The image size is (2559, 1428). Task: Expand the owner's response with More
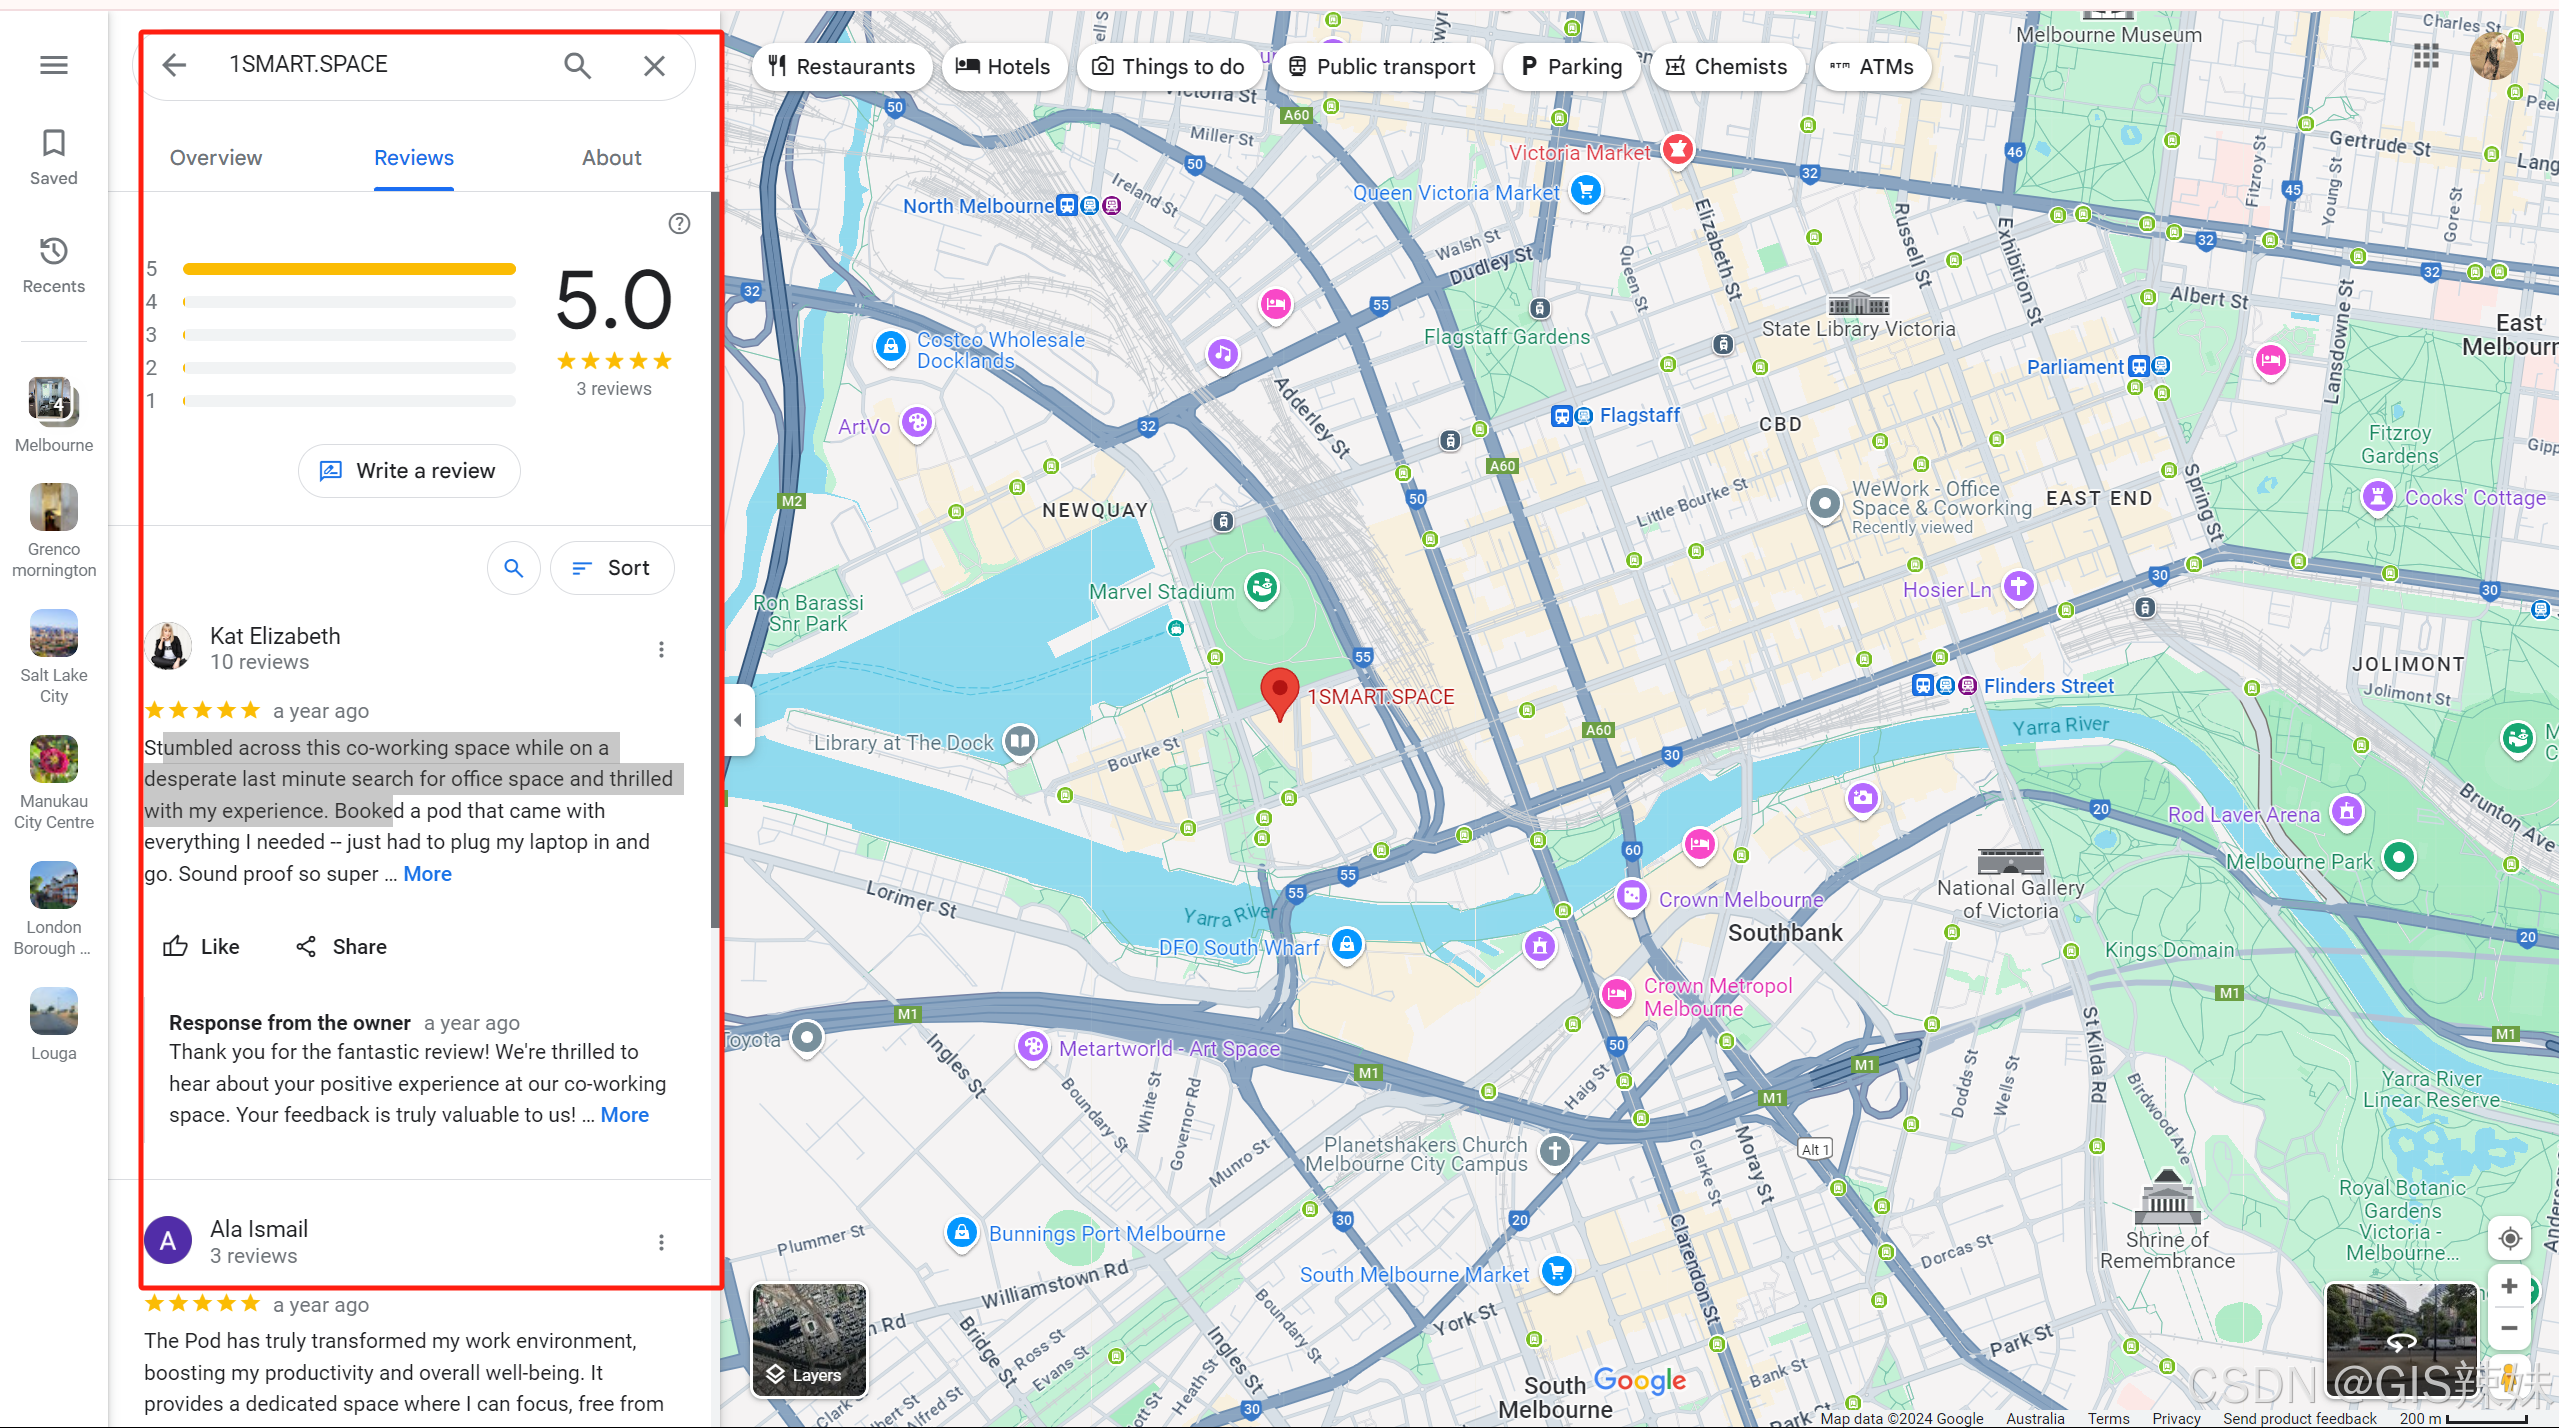pos(625,1115)
